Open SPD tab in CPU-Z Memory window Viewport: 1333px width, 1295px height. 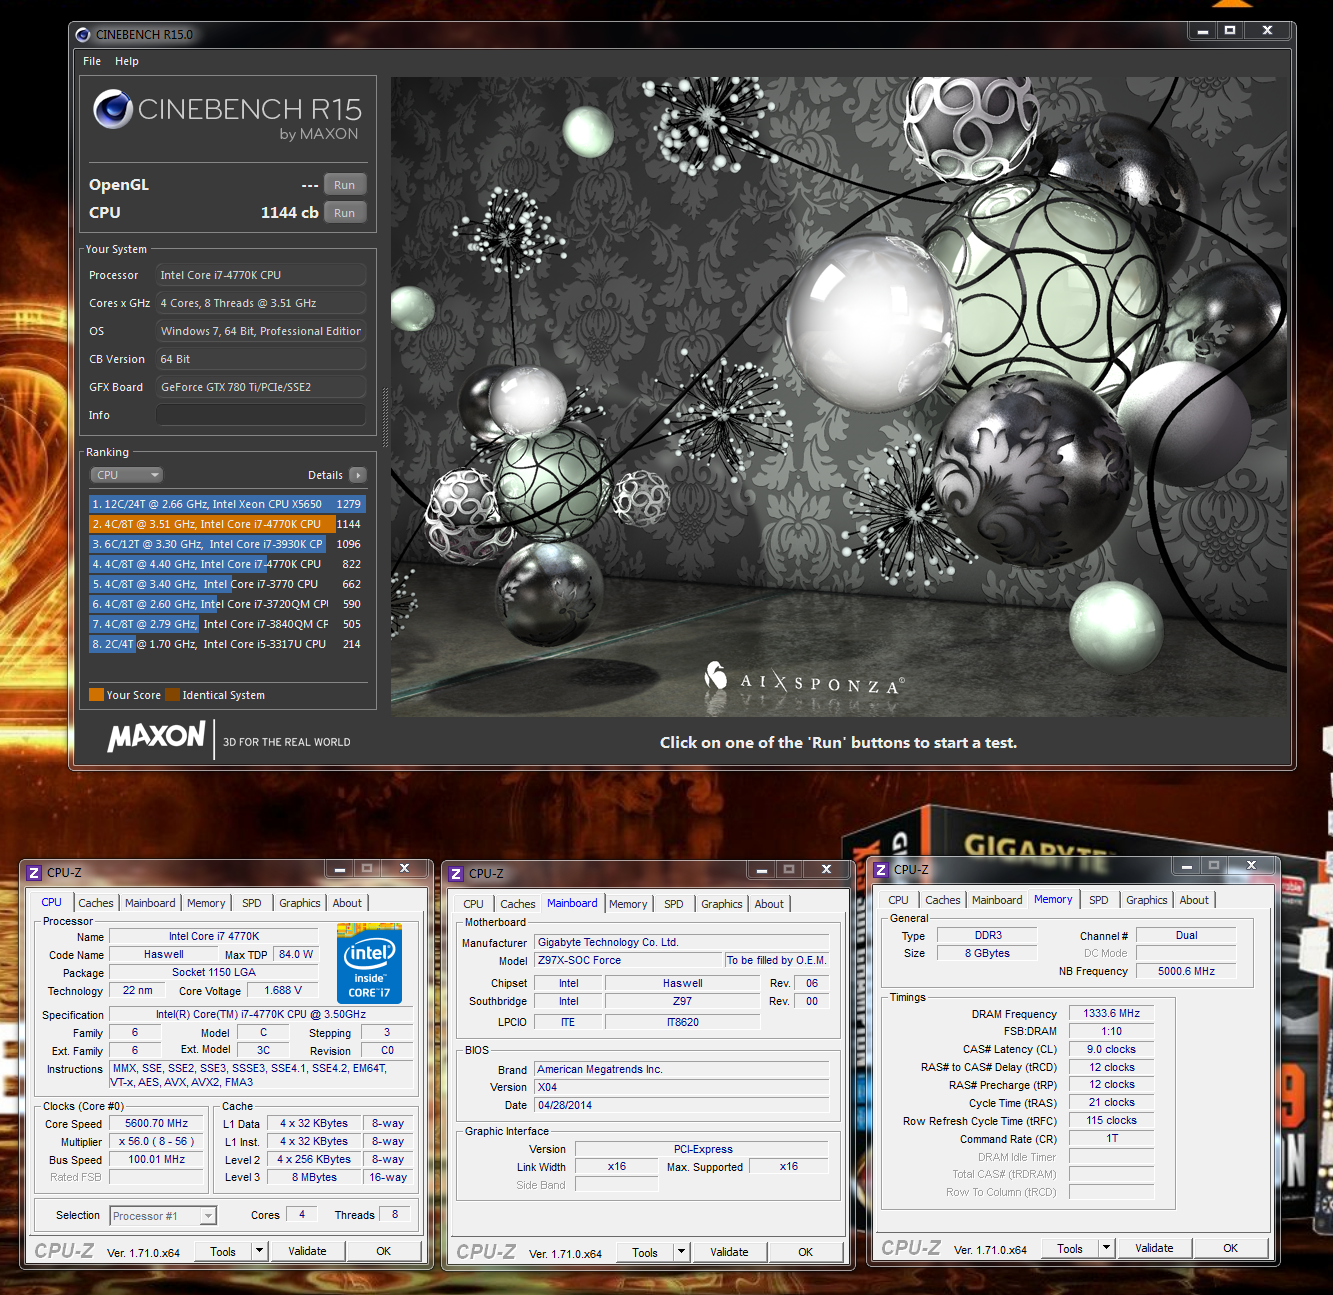[x=1099, y=900]
